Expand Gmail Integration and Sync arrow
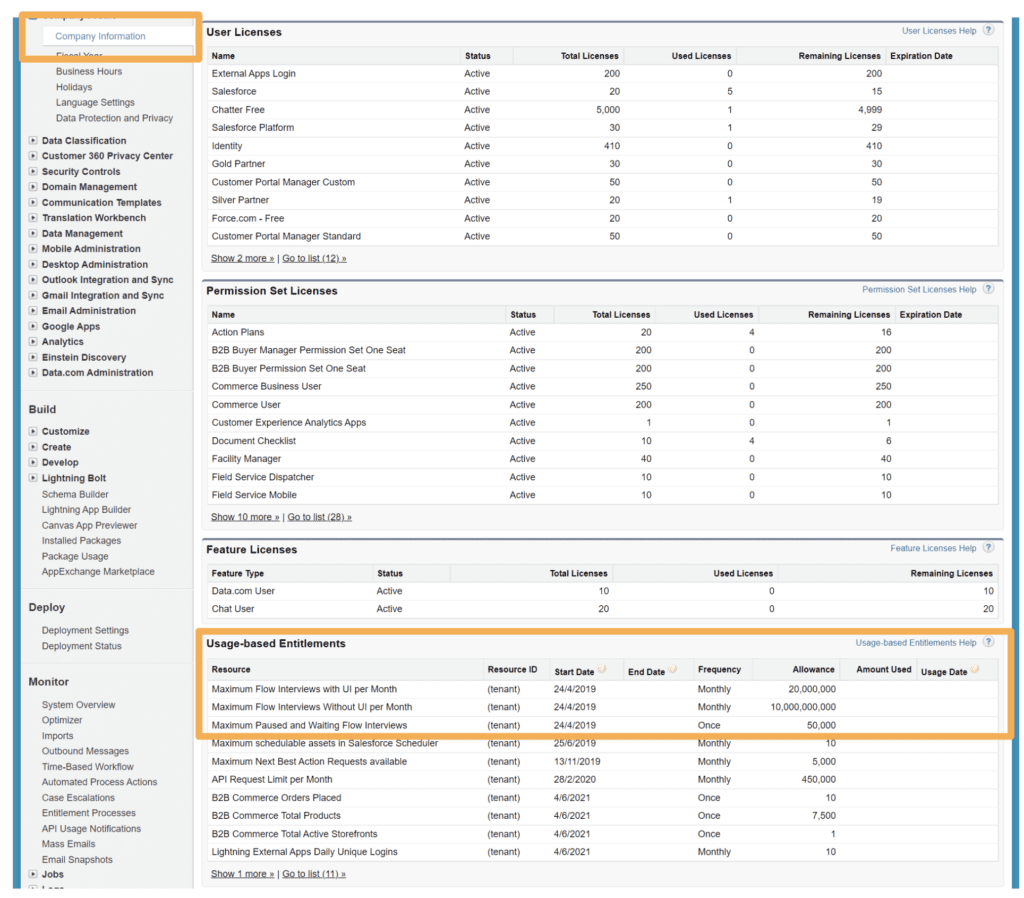Image resolution: width=1024 pixels, height=898 pixels. pyautogui.click(x=33, y=295)
